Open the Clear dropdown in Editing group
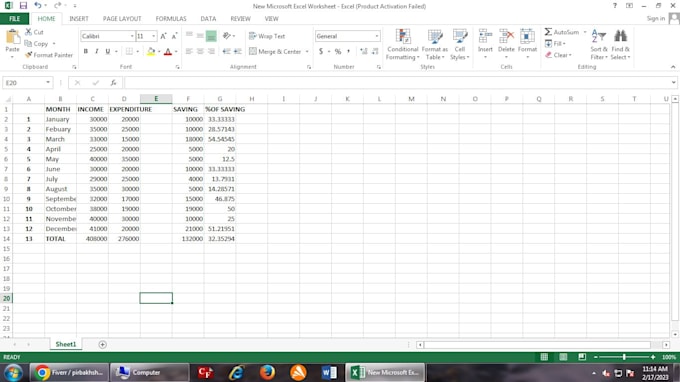 click(559, 55)
